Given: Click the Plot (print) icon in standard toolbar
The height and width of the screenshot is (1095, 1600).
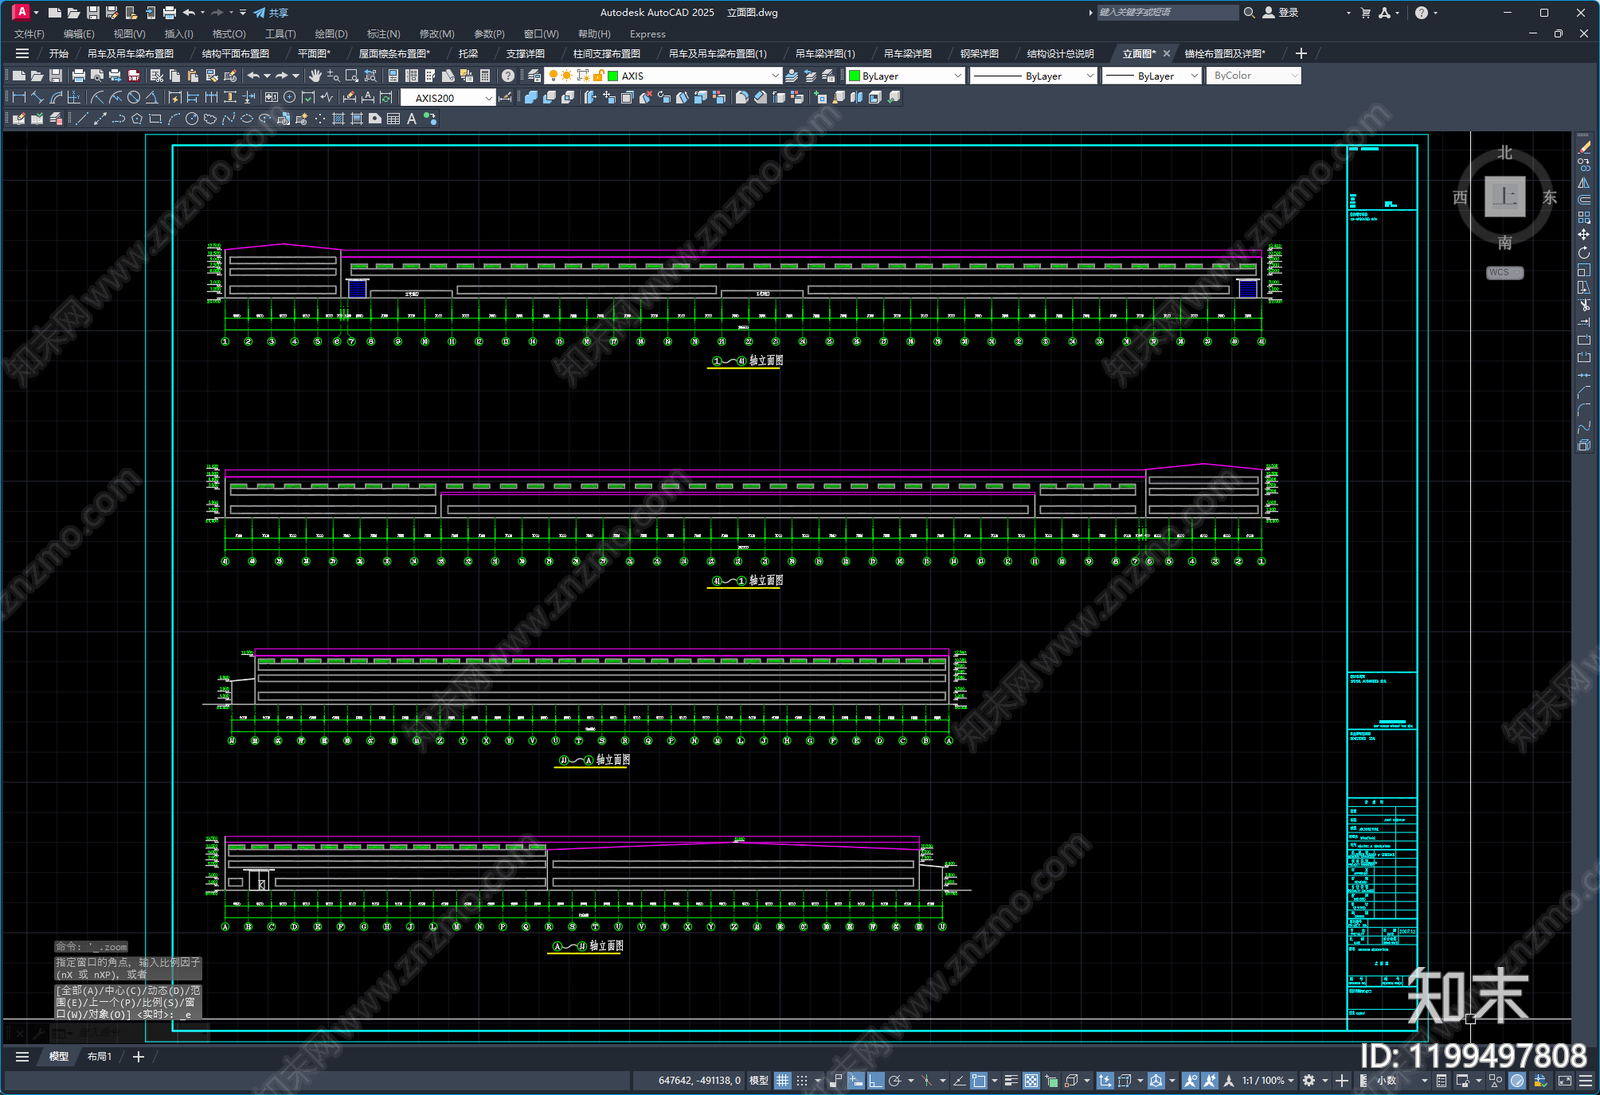Looking at the screenshot, I should (x=78, y=76).
